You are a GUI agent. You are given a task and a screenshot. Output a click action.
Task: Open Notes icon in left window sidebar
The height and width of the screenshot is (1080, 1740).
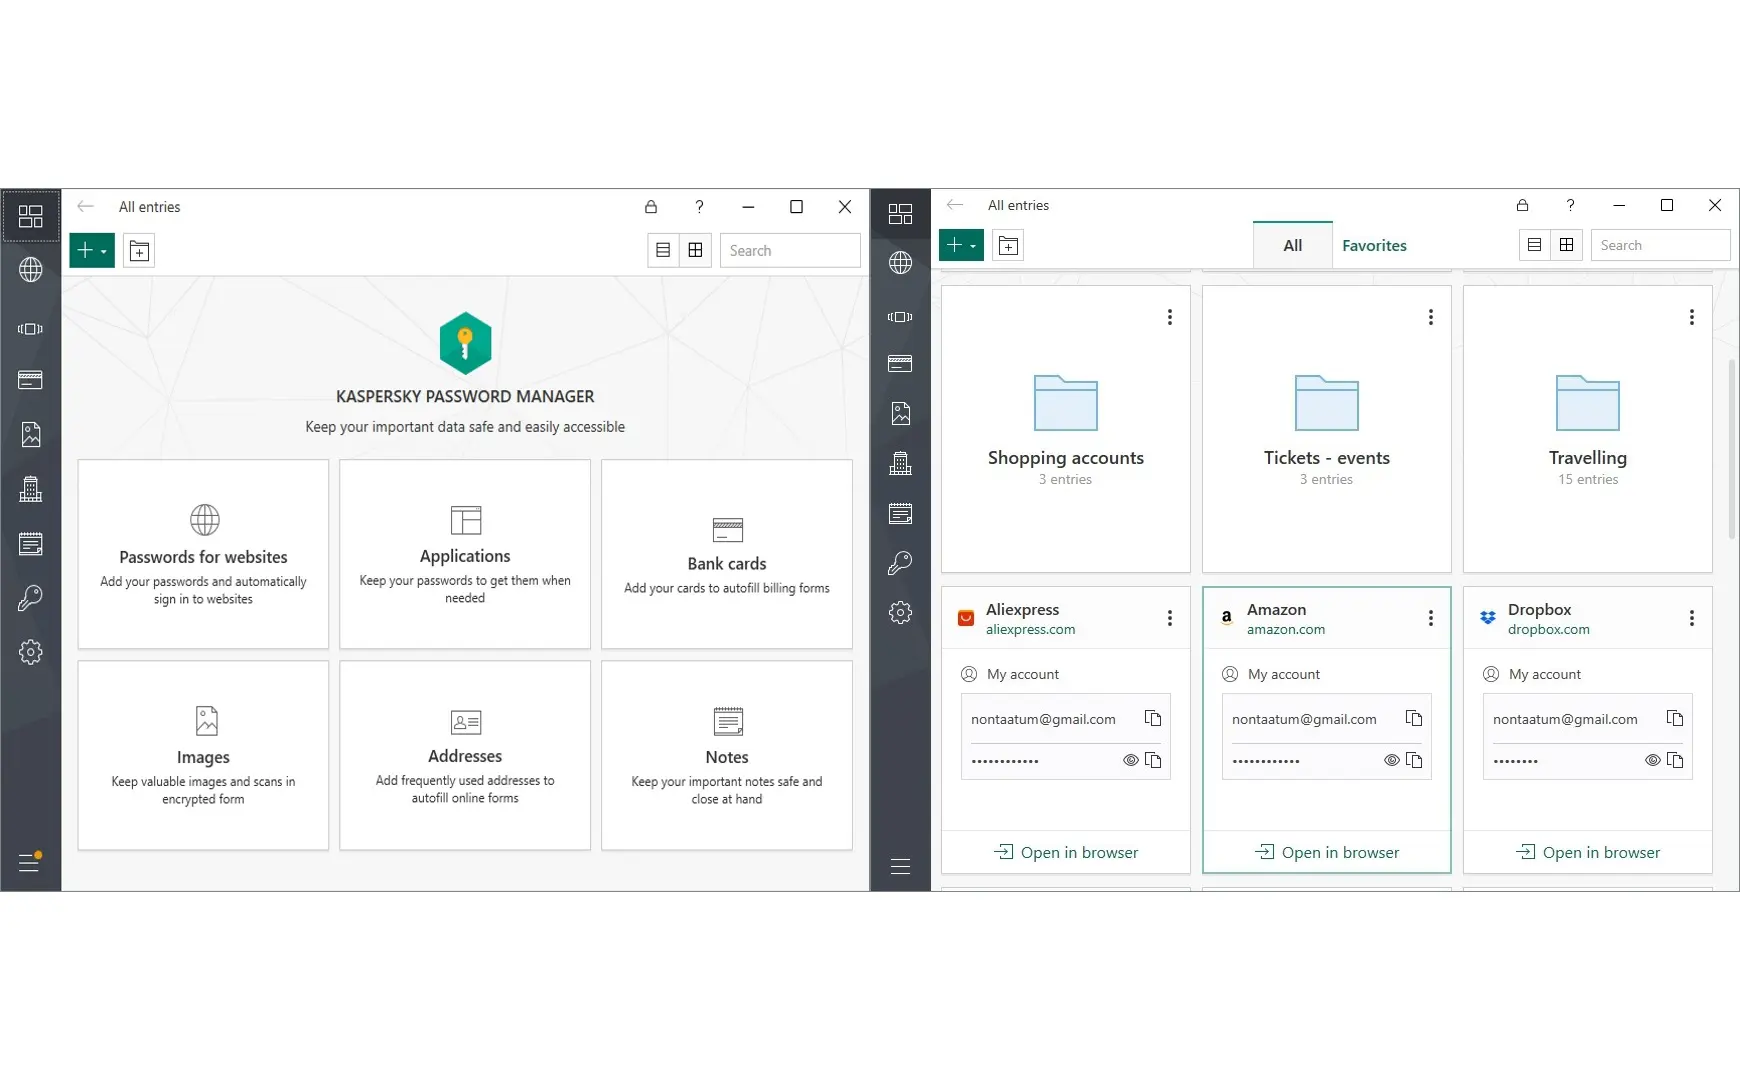tap(31, 544)
